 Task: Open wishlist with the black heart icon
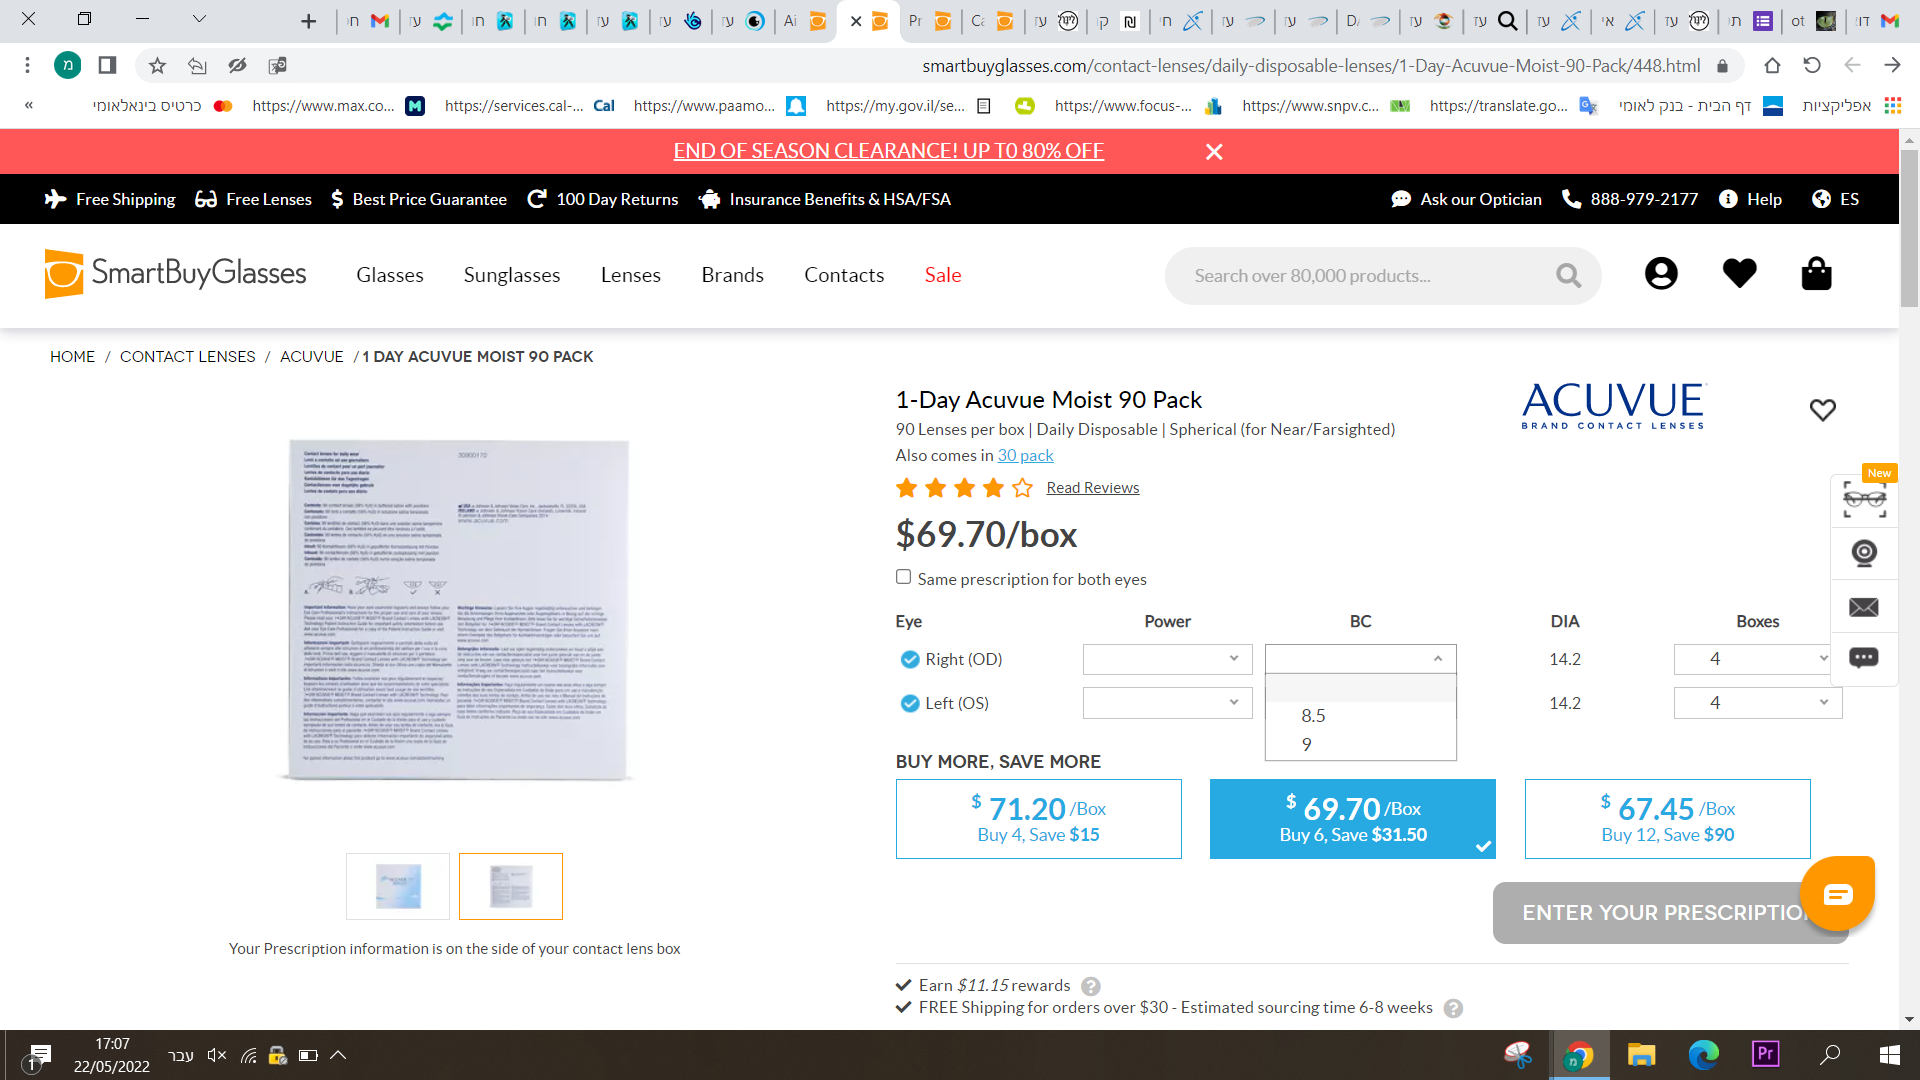coord(1739,274)
